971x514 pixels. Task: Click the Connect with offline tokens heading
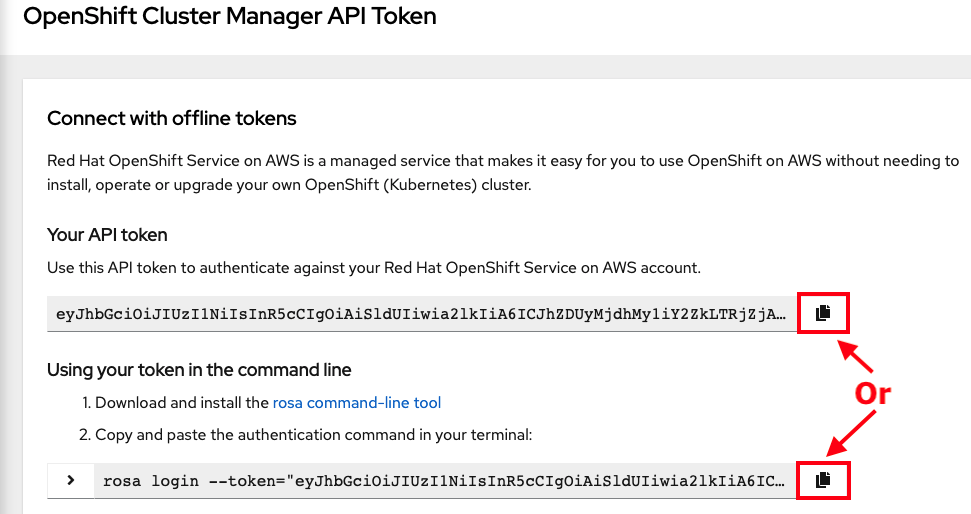click(172, 119)
